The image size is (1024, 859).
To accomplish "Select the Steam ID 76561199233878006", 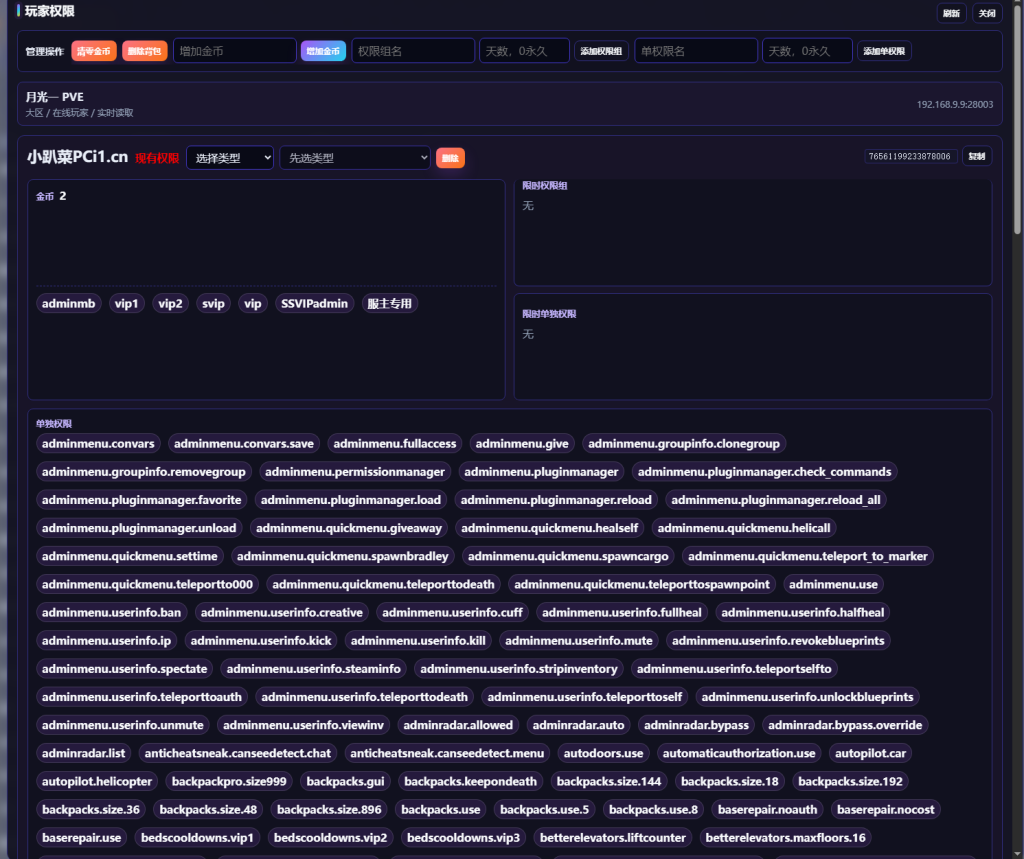I will [910, 156].
